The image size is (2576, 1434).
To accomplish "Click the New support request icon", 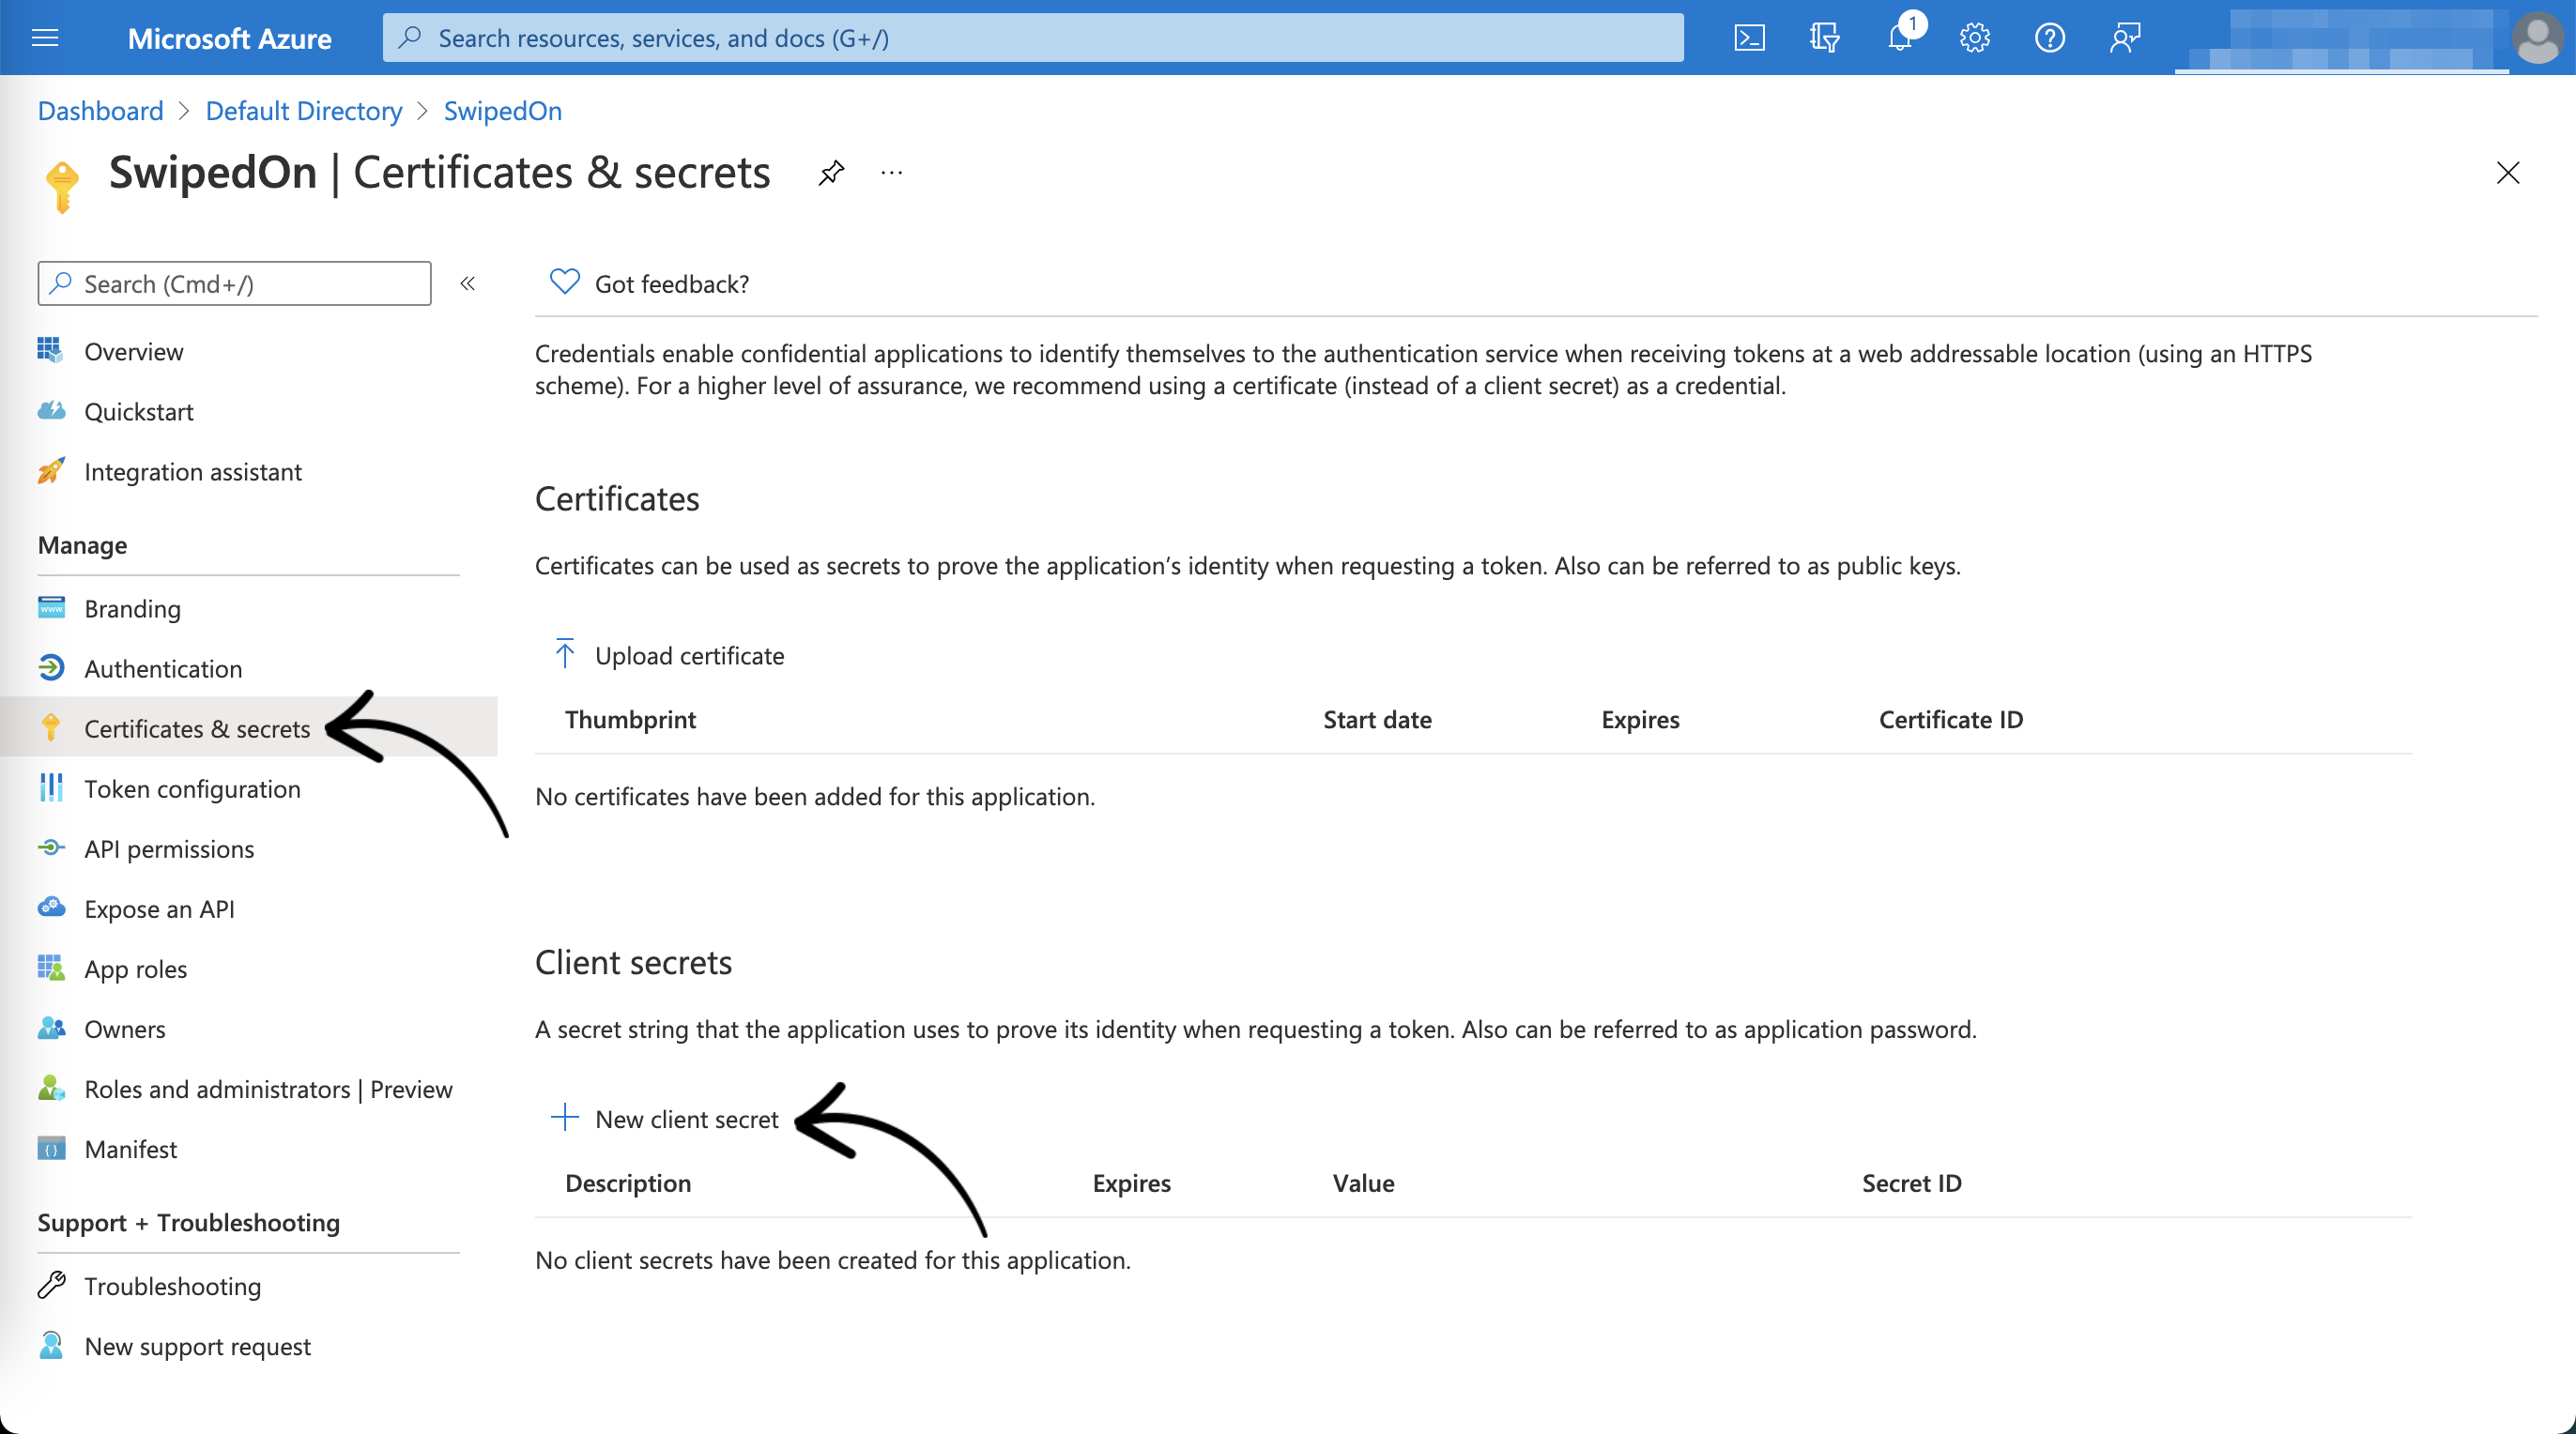I will pos(51,1345).
